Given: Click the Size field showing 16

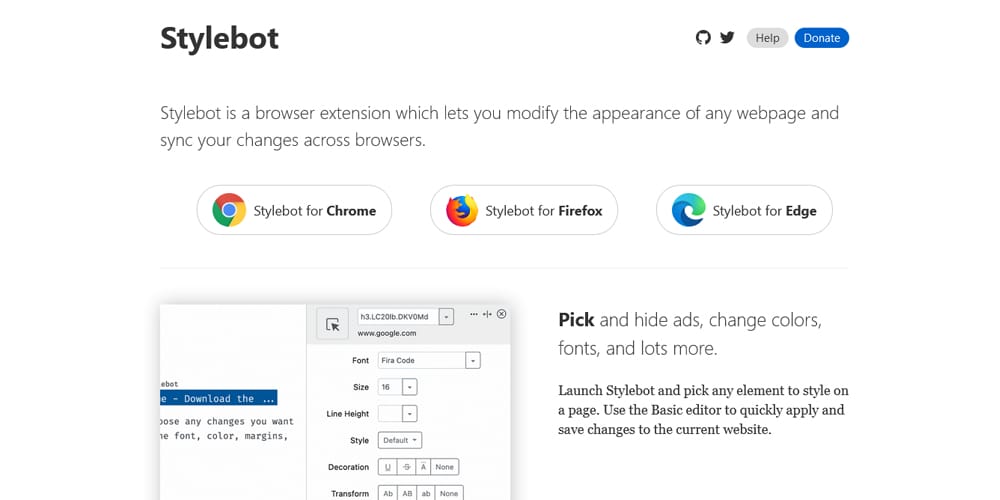Looking at the screenshot, I should coord(390,387).
